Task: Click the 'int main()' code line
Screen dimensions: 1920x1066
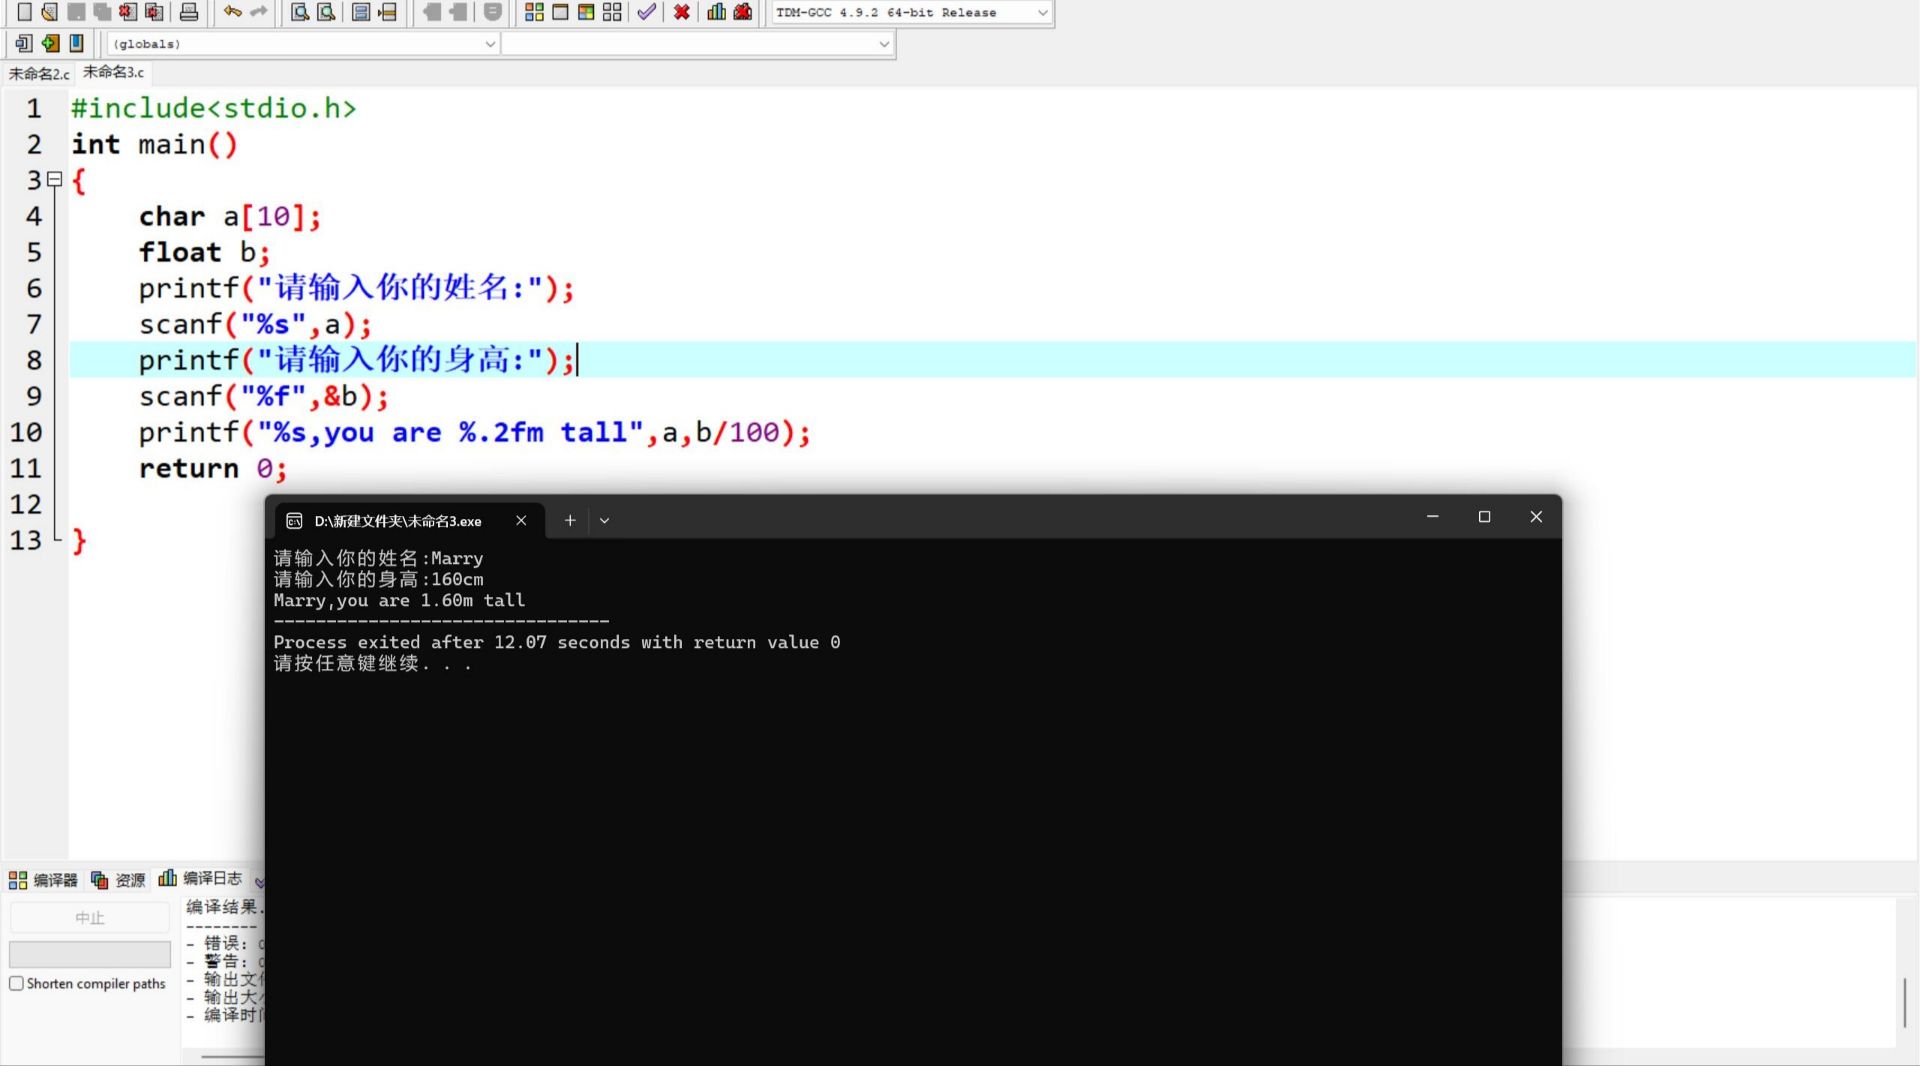Action: click(154, 144)
